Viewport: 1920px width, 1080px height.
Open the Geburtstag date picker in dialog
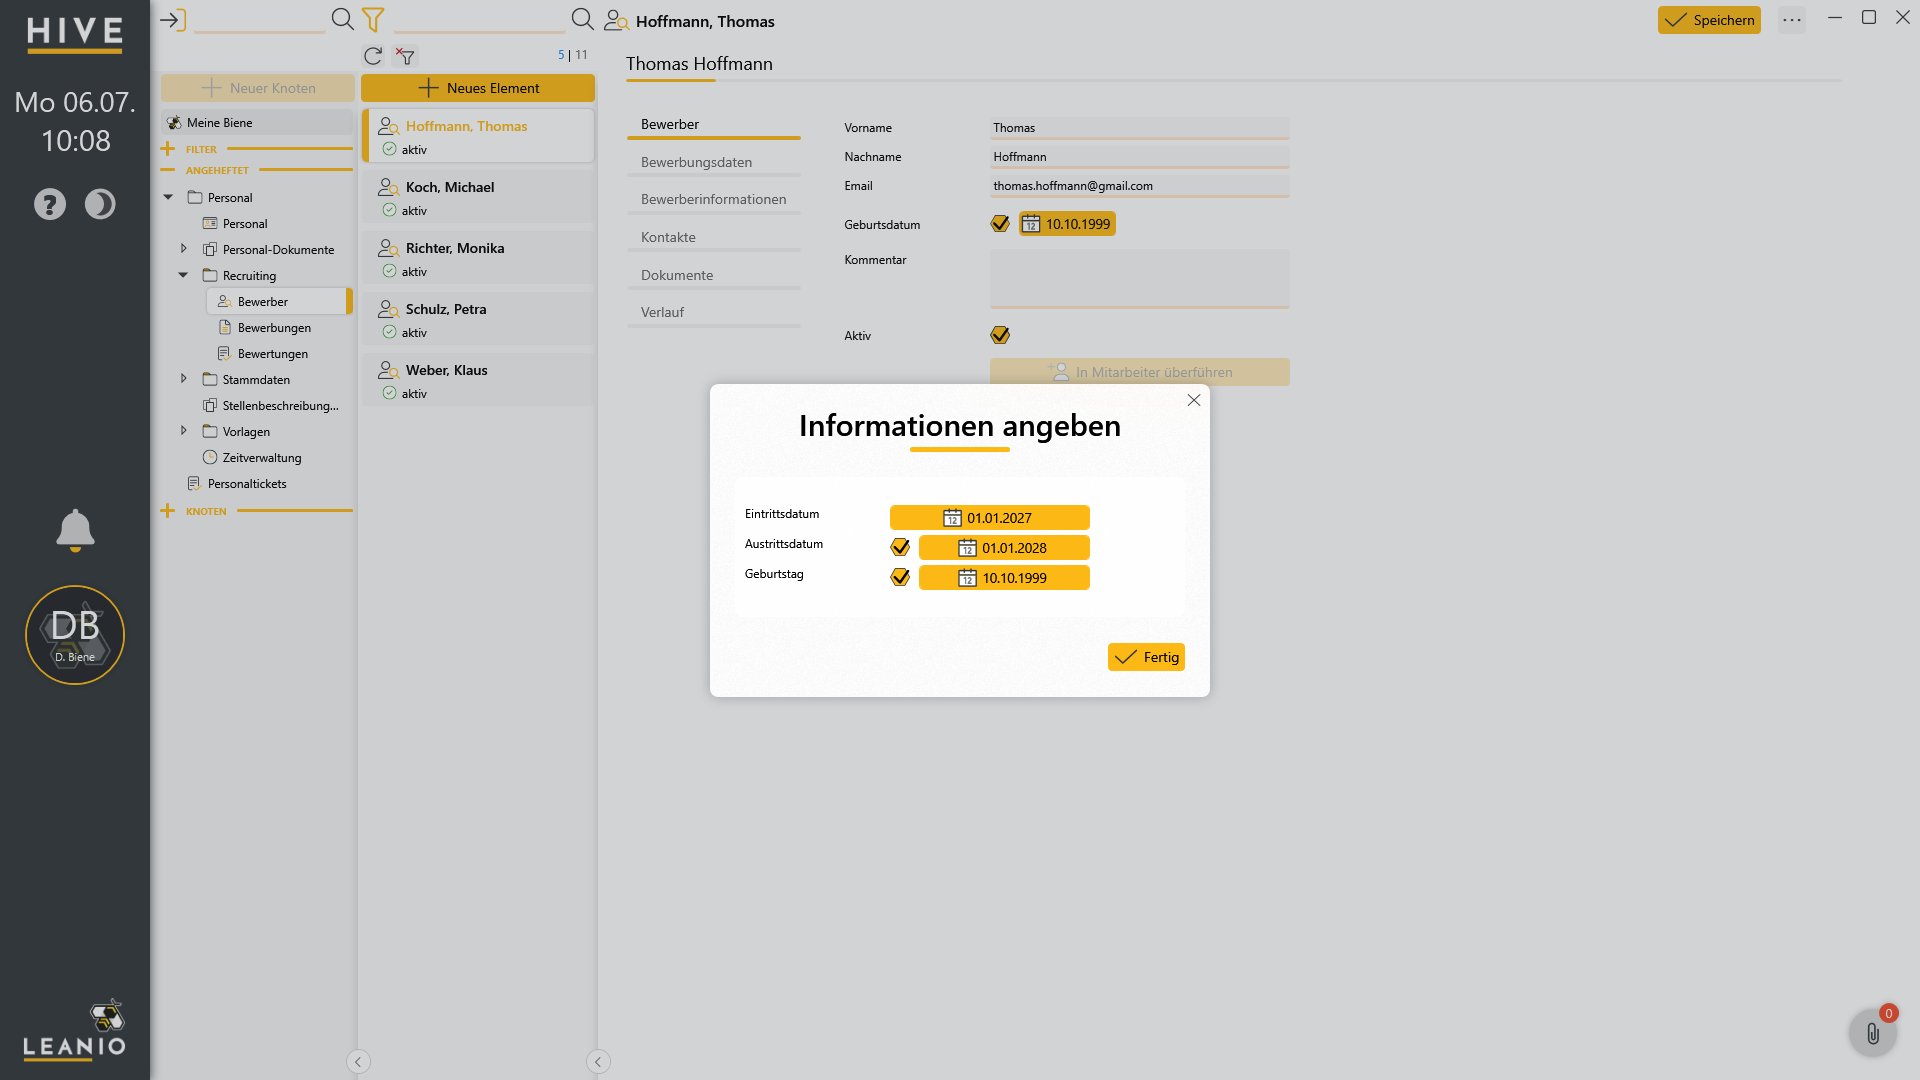click(1004, 578)
